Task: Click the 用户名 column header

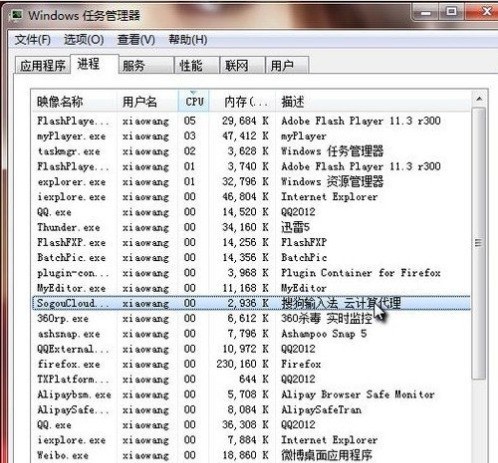Action: (147, 101)
